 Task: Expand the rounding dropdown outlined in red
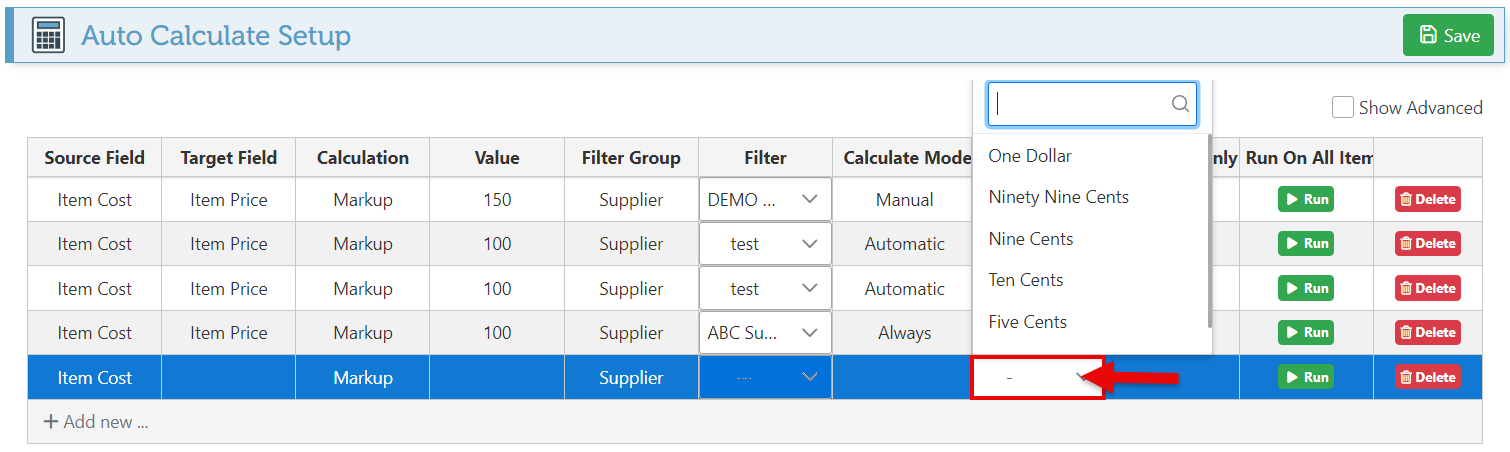pyautogui.click(x=1037, y=377)
